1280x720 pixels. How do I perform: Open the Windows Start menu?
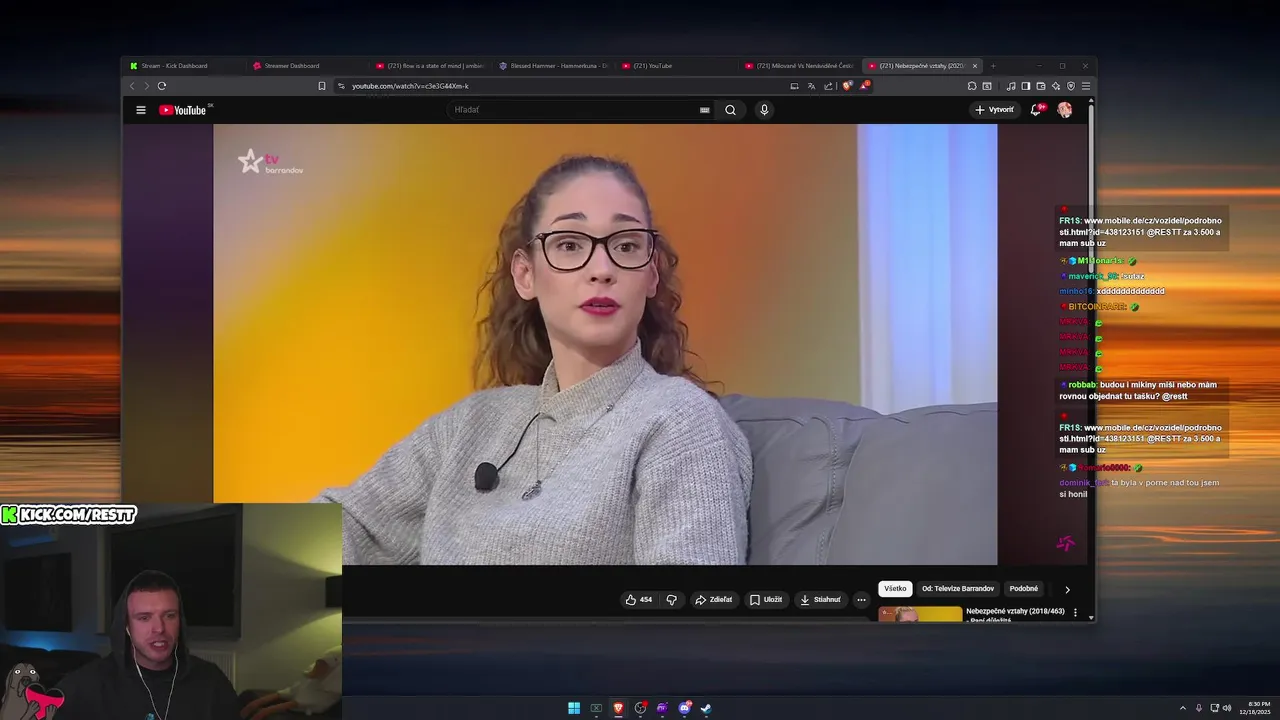[x=574, y=708]
